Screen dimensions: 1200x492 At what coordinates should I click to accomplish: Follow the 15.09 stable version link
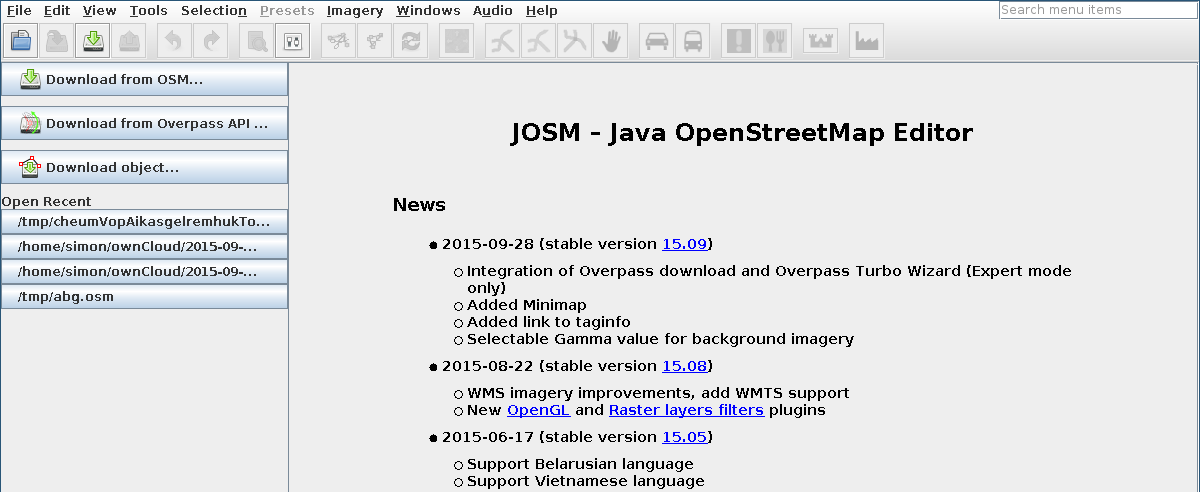pyautogui.click(x=685, y=244)
